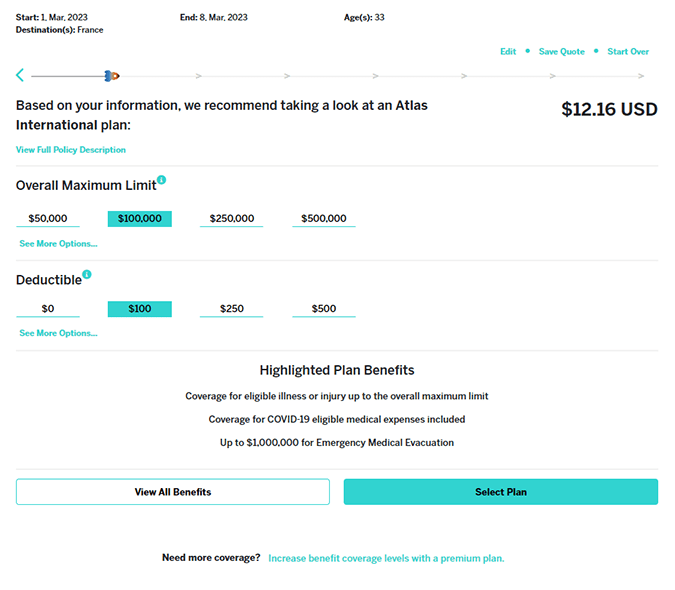The width and height of the screenshot is (675, 590).
Task: Click the rocket progress marker icon
Action: (112, 75)
